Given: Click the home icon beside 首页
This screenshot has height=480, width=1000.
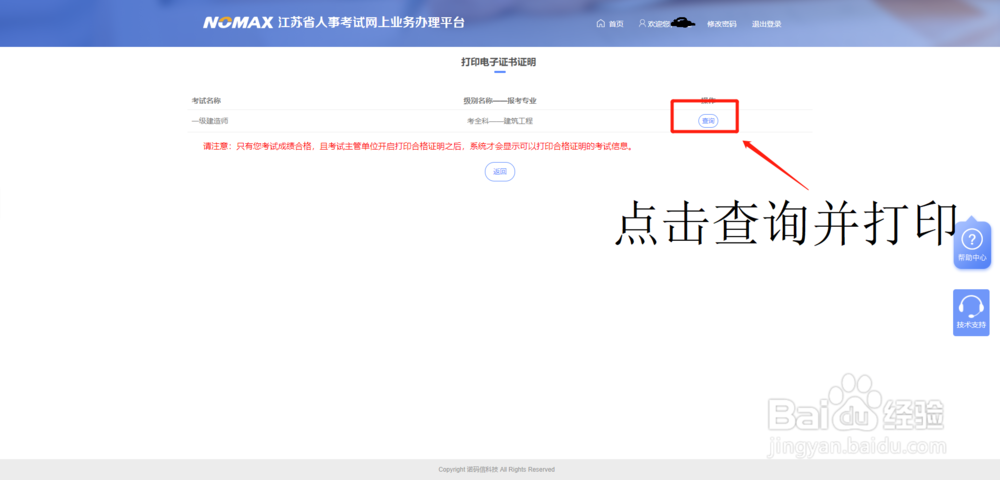Looking at the screenshot, I should [600, 24].
